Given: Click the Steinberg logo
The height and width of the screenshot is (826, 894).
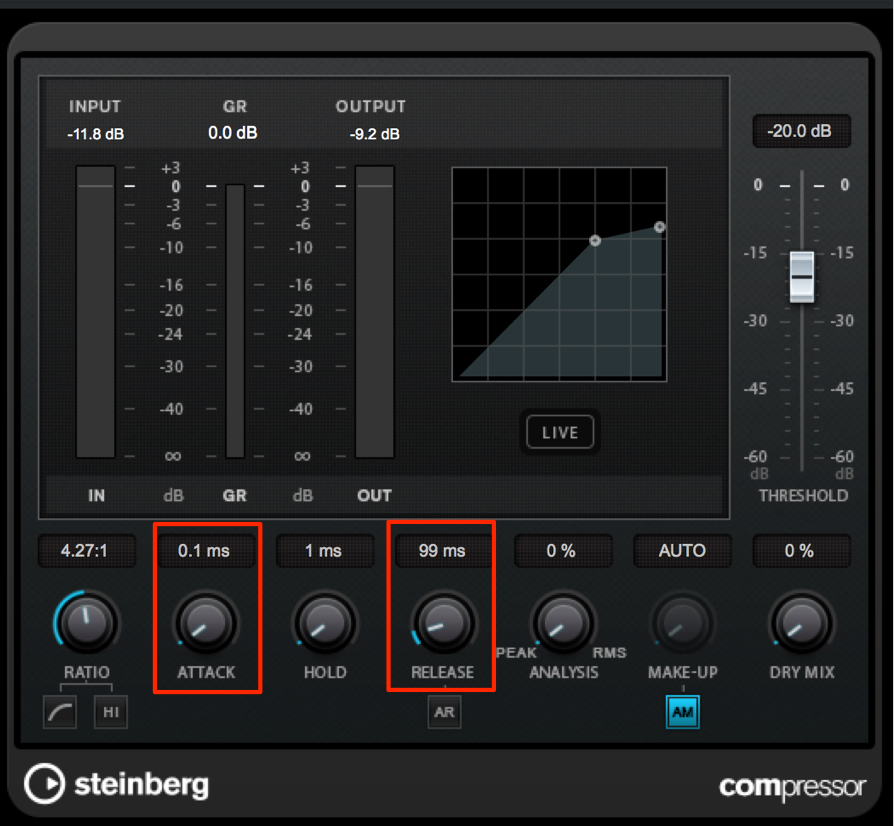Looking at the screenshot, I should click(117, 784).
